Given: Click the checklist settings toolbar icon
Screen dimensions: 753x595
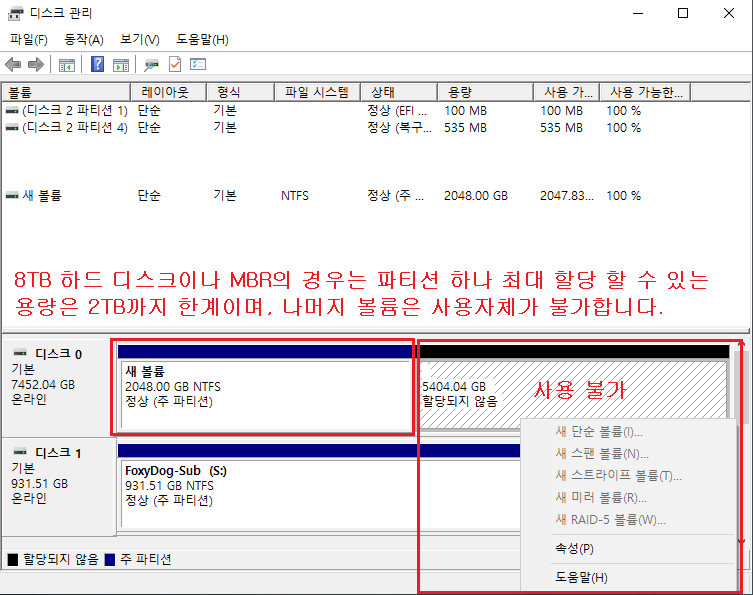Looking at the screenshot, I should point(198,64).
